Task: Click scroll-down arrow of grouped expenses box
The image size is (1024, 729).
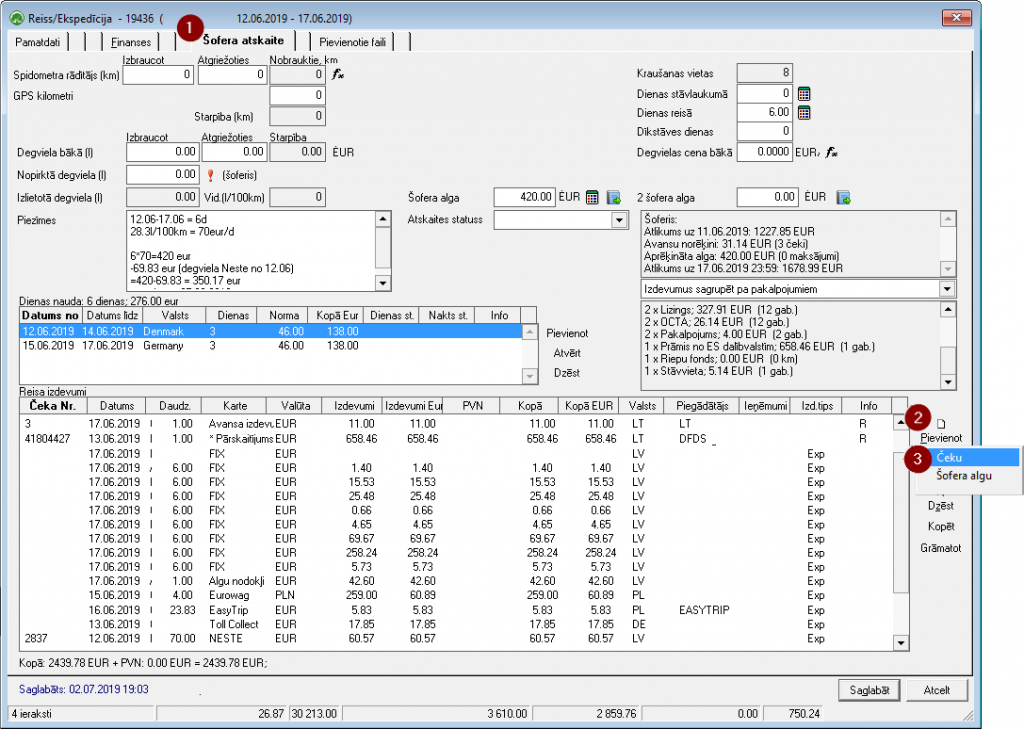Action: pyautogui.click(x=948, y=382)
